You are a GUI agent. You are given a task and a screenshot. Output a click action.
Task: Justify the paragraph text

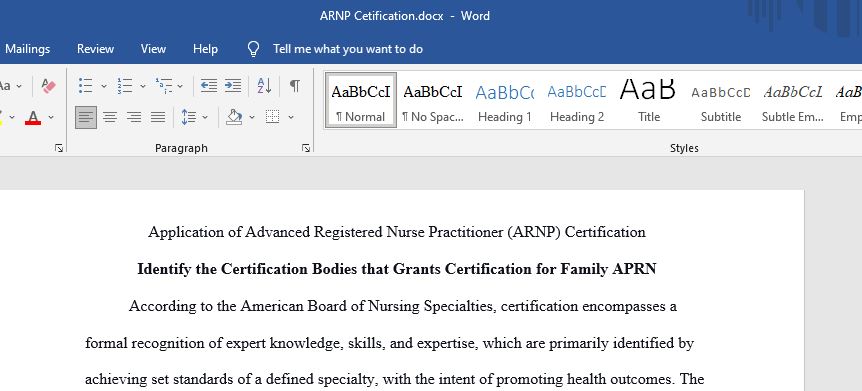[x=158, y=117]
